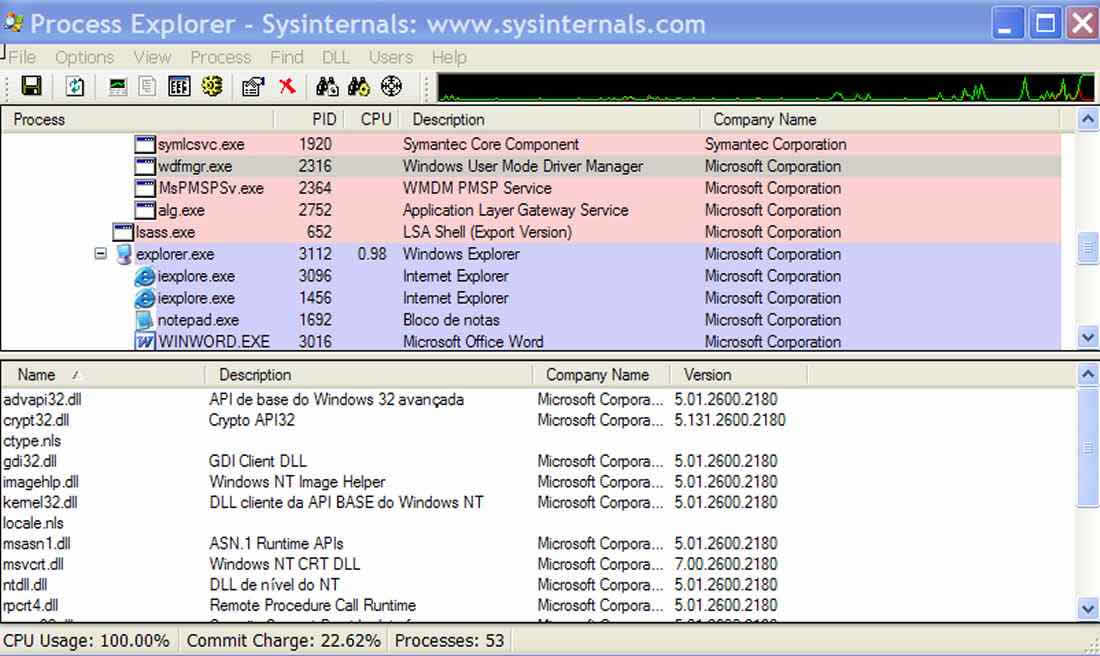The height and width of the screenshot is (656, 1100).
Task: Click the Save toolbar icon
Action: [x=31, y=86]
